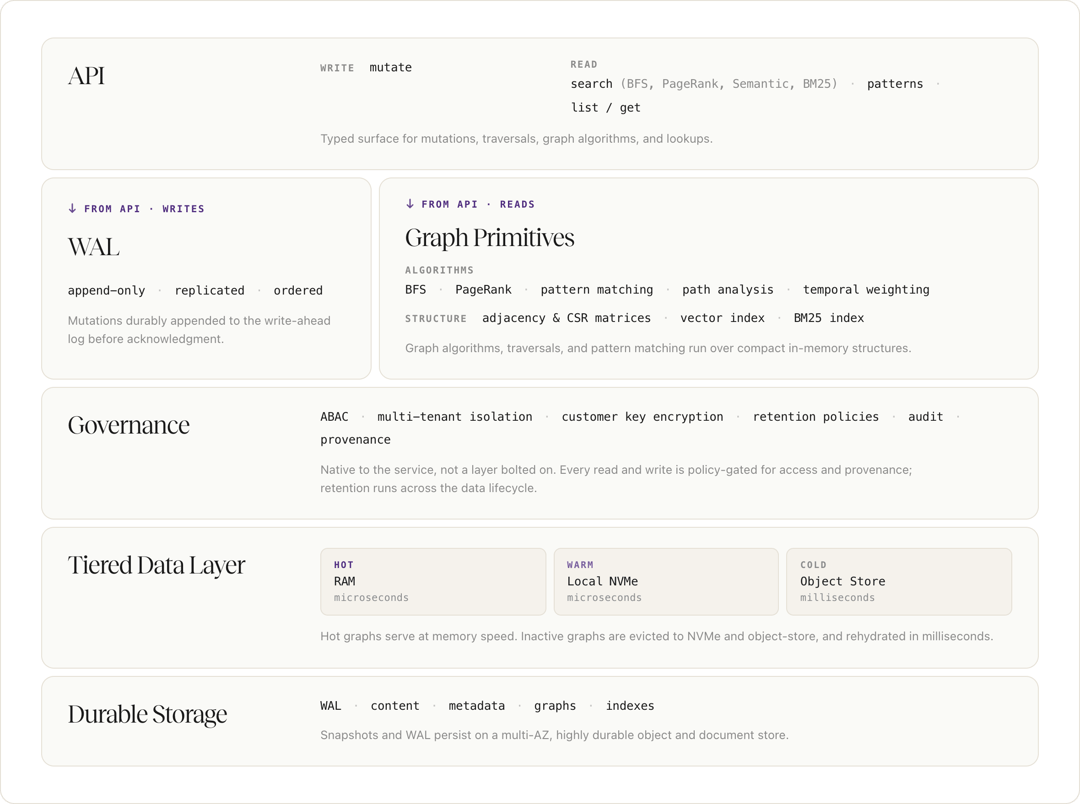This screenshot has height=804, width=1080.
Task: Click the vector index structure tag
Action: (723, 318)
